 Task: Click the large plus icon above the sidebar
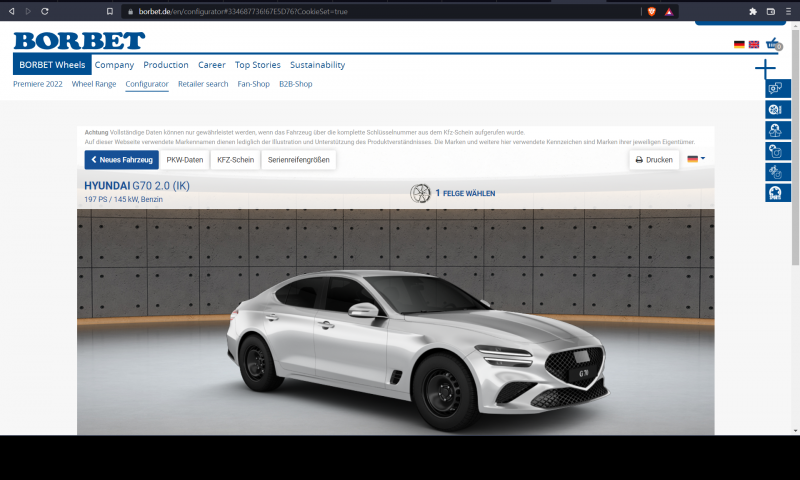[765, 68]
